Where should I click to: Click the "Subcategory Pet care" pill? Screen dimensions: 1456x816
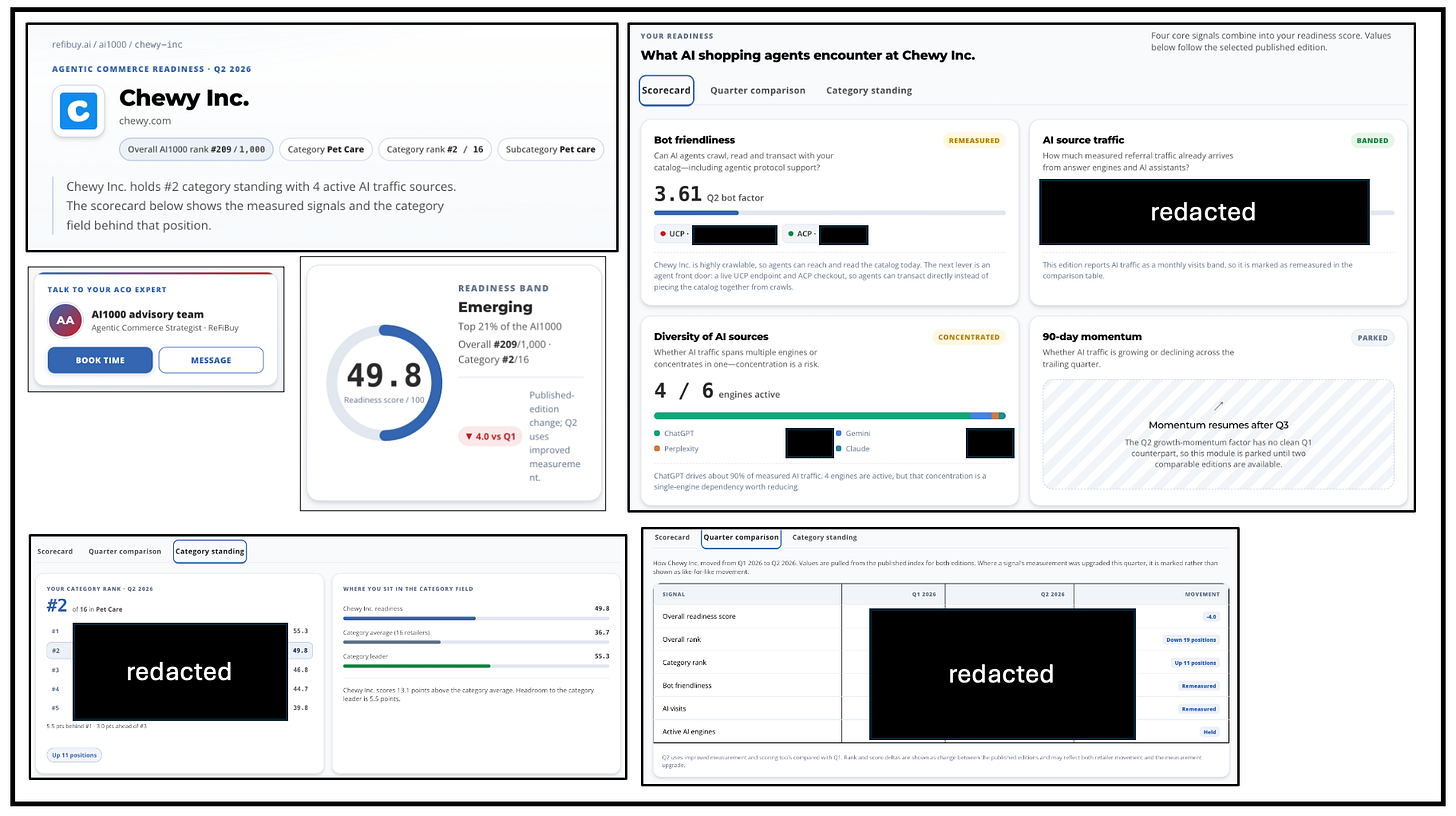click(550, 150)
